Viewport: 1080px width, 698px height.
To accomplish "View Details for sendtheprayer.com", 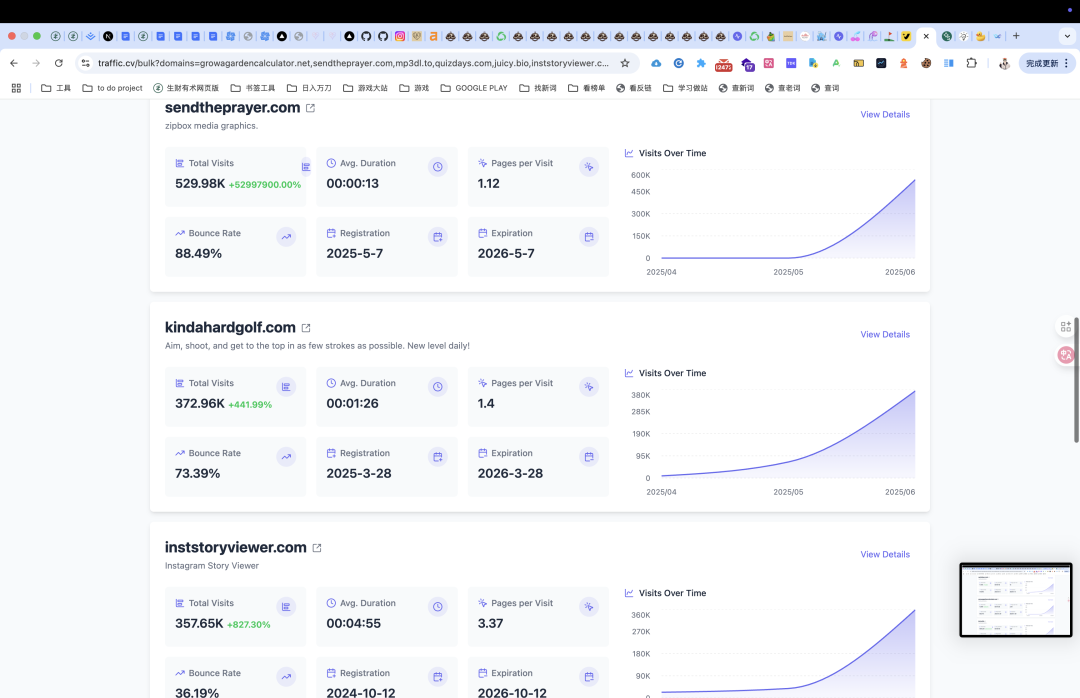I will point(885,114).
